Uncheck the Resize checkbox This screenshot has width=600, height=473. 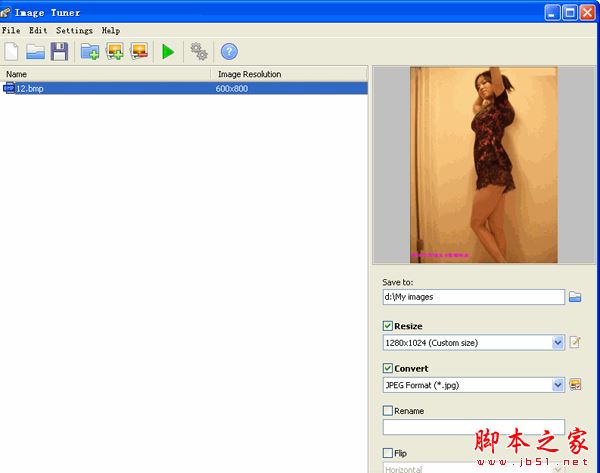(388, 326)
